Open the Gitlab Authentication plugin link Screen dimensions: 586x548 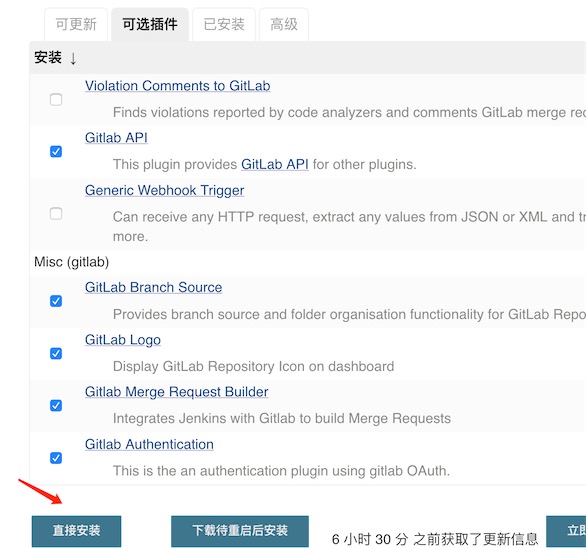[x=149, y=444]
